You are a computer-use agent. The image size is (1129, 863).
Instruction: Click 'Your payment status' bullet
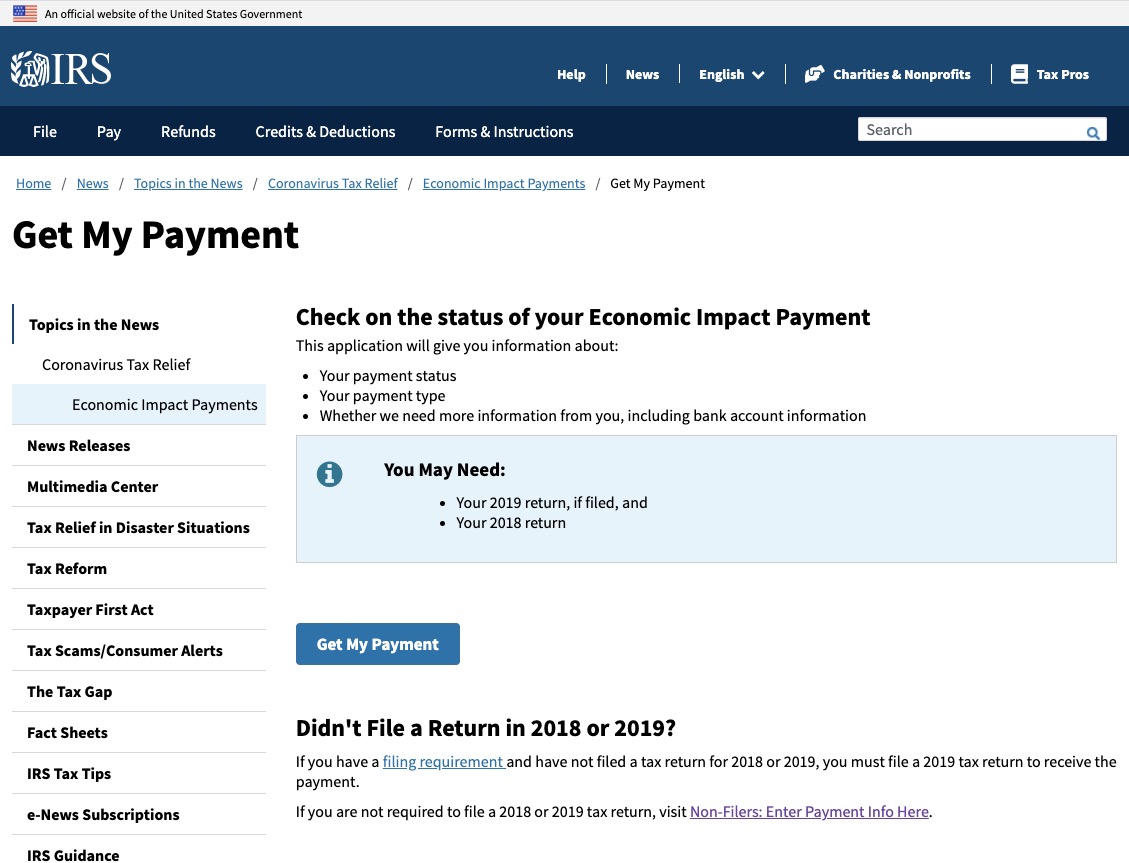pos(388,376)
